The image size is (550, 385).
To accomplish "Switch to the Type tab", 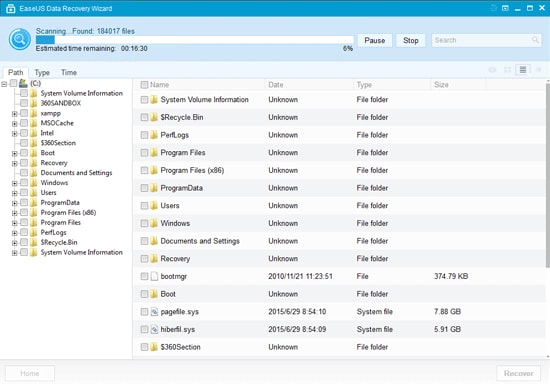I will [x=42, y=72].
